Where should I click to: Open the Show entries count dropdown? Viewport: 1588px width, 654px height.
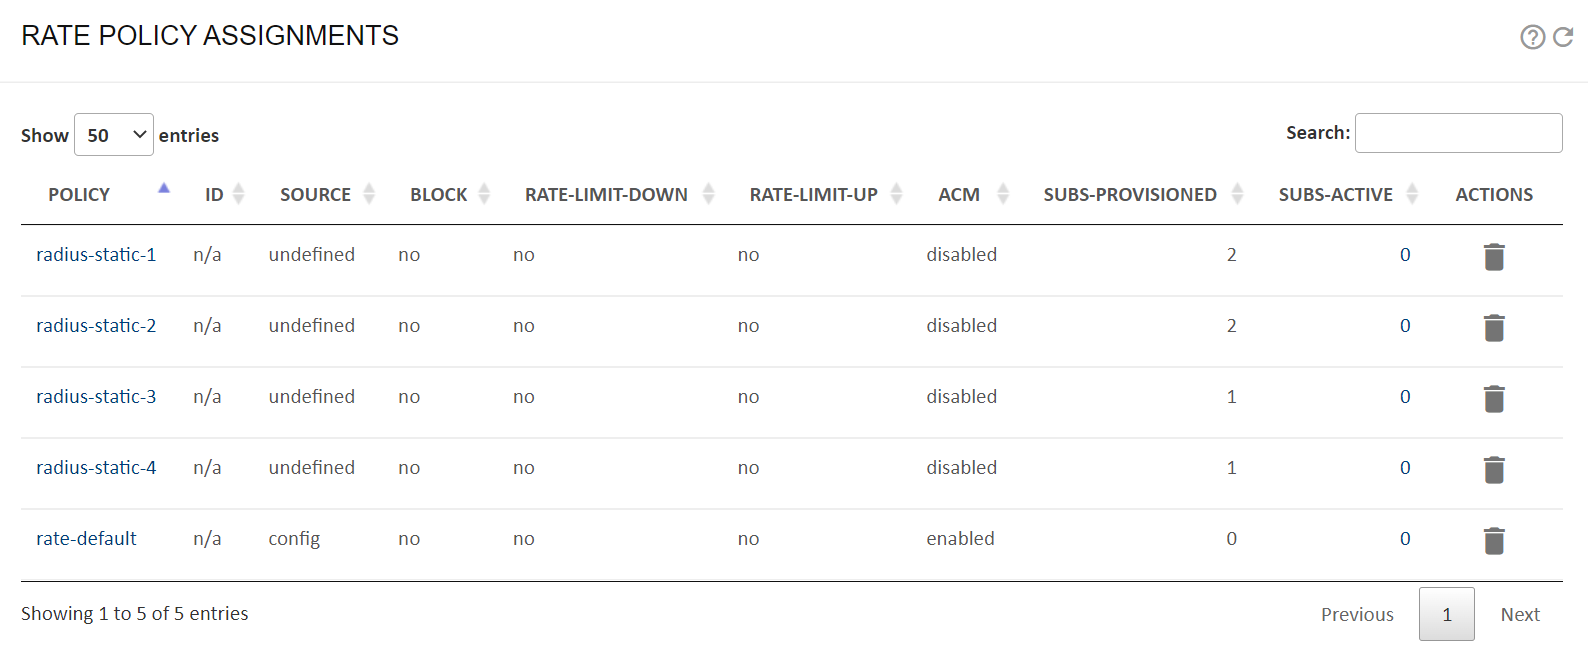(x=114, y=135)
